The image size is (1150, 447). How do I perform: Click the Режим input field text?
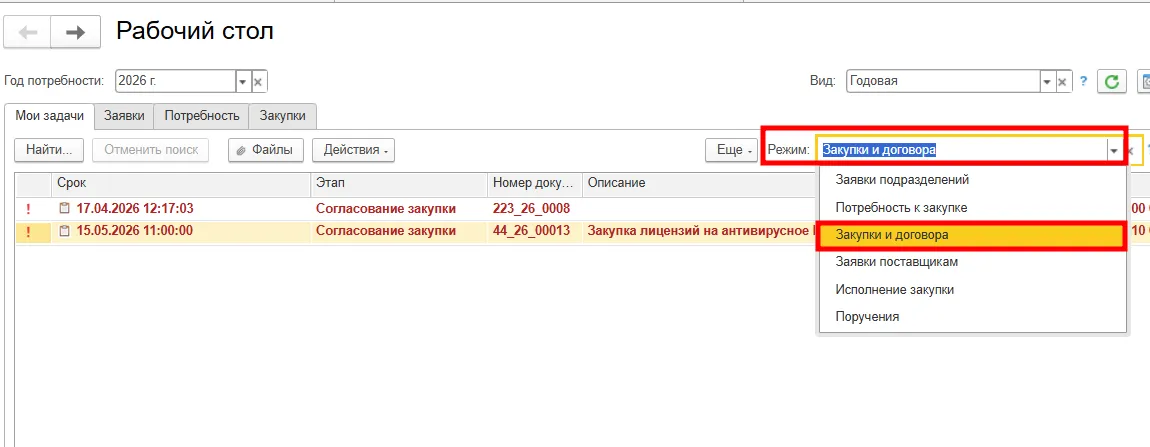[879, 150]
